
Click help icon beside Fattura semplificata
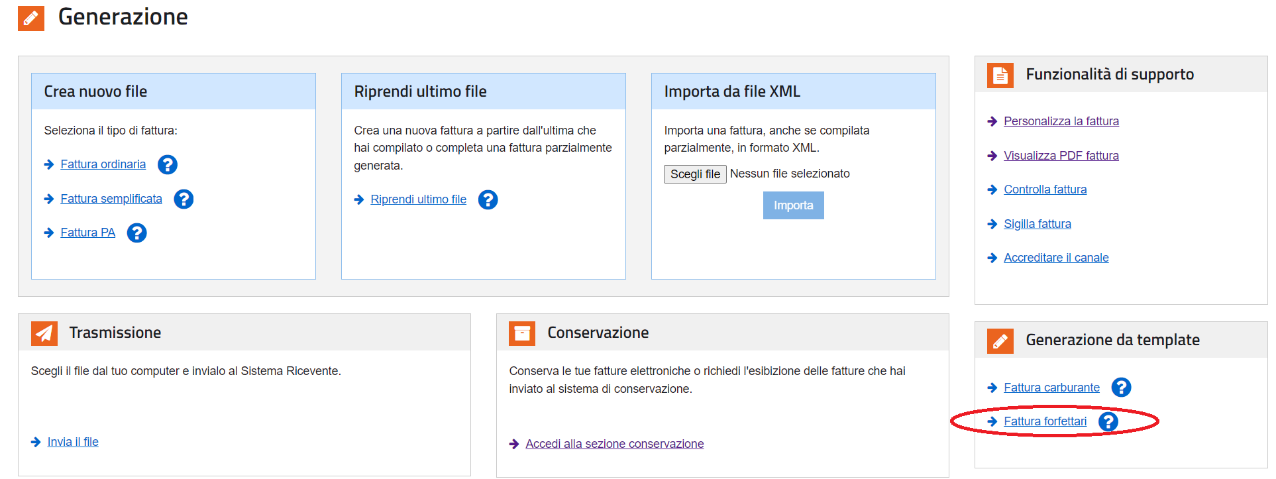tap(183, 199)
